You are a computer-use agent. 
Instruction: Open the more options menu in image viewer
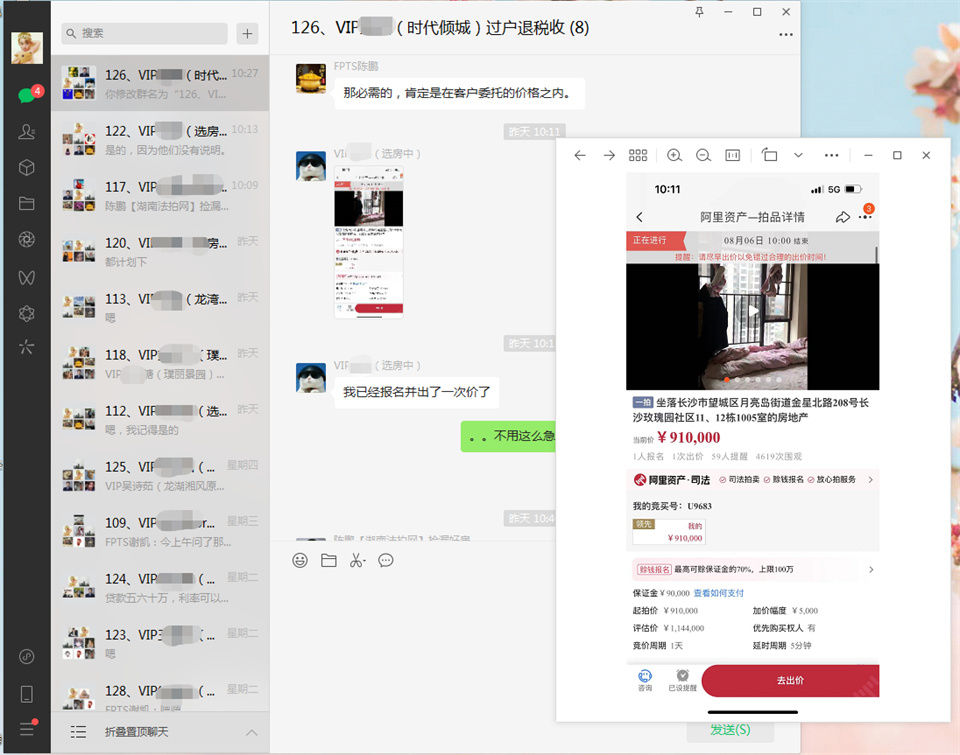click(x=831, y=155)
